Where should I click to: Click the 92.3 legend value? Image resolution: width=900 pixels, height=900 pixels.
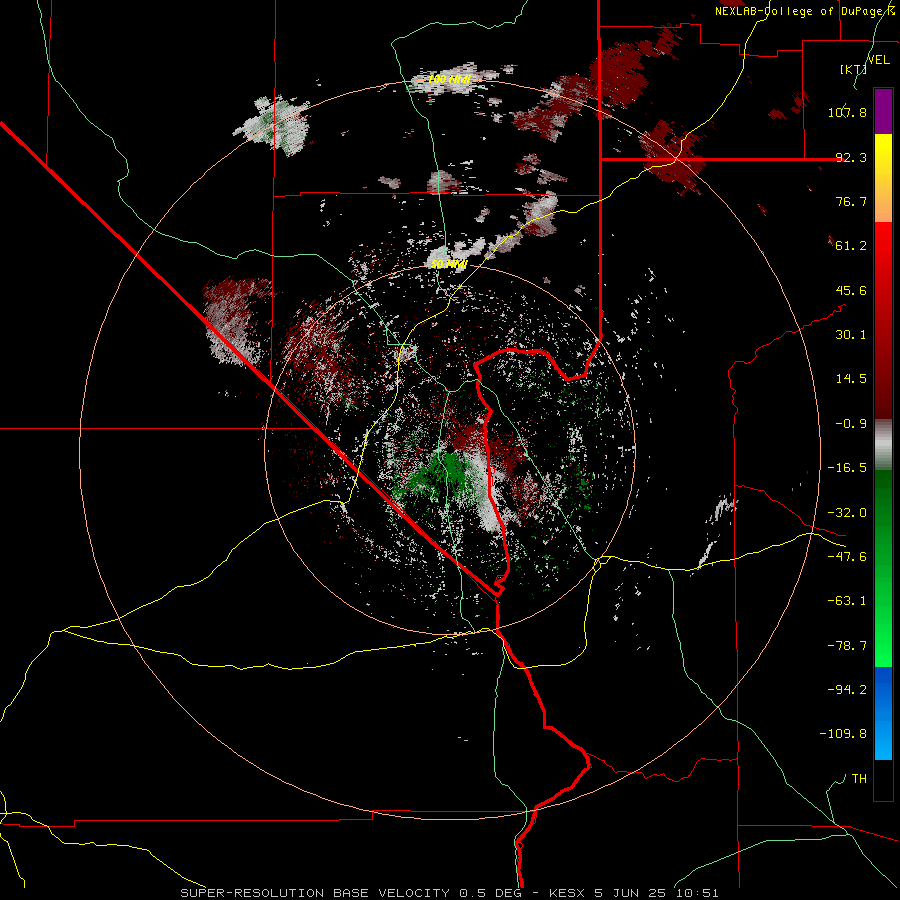[x=851, y=157]
